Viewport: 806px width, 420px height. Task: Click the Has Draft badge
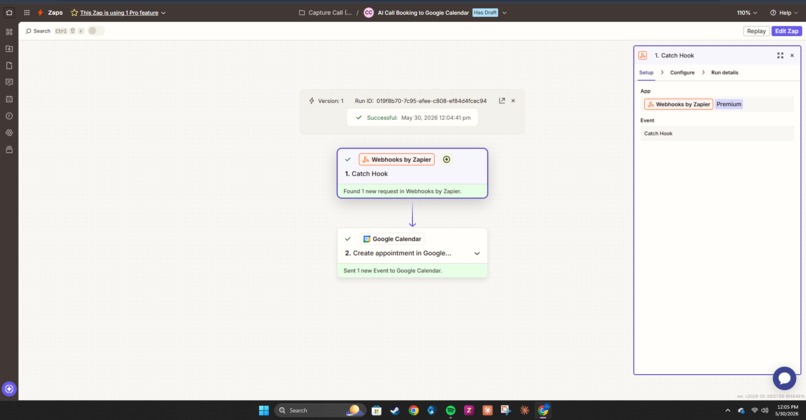click(485, 13)
